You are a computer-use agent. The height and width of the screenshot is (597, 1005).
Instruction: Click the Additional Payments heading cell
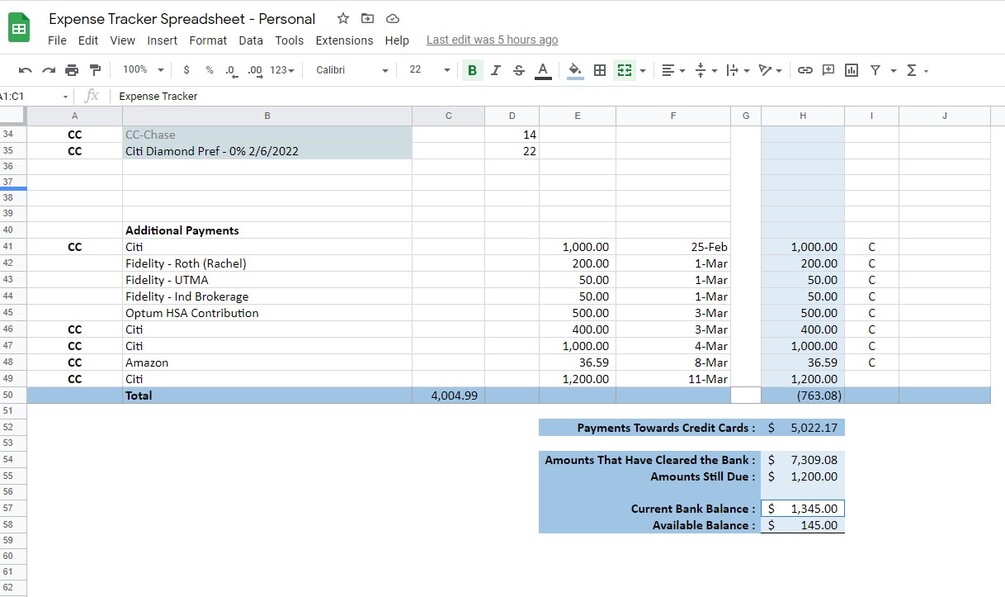[267, 230]
